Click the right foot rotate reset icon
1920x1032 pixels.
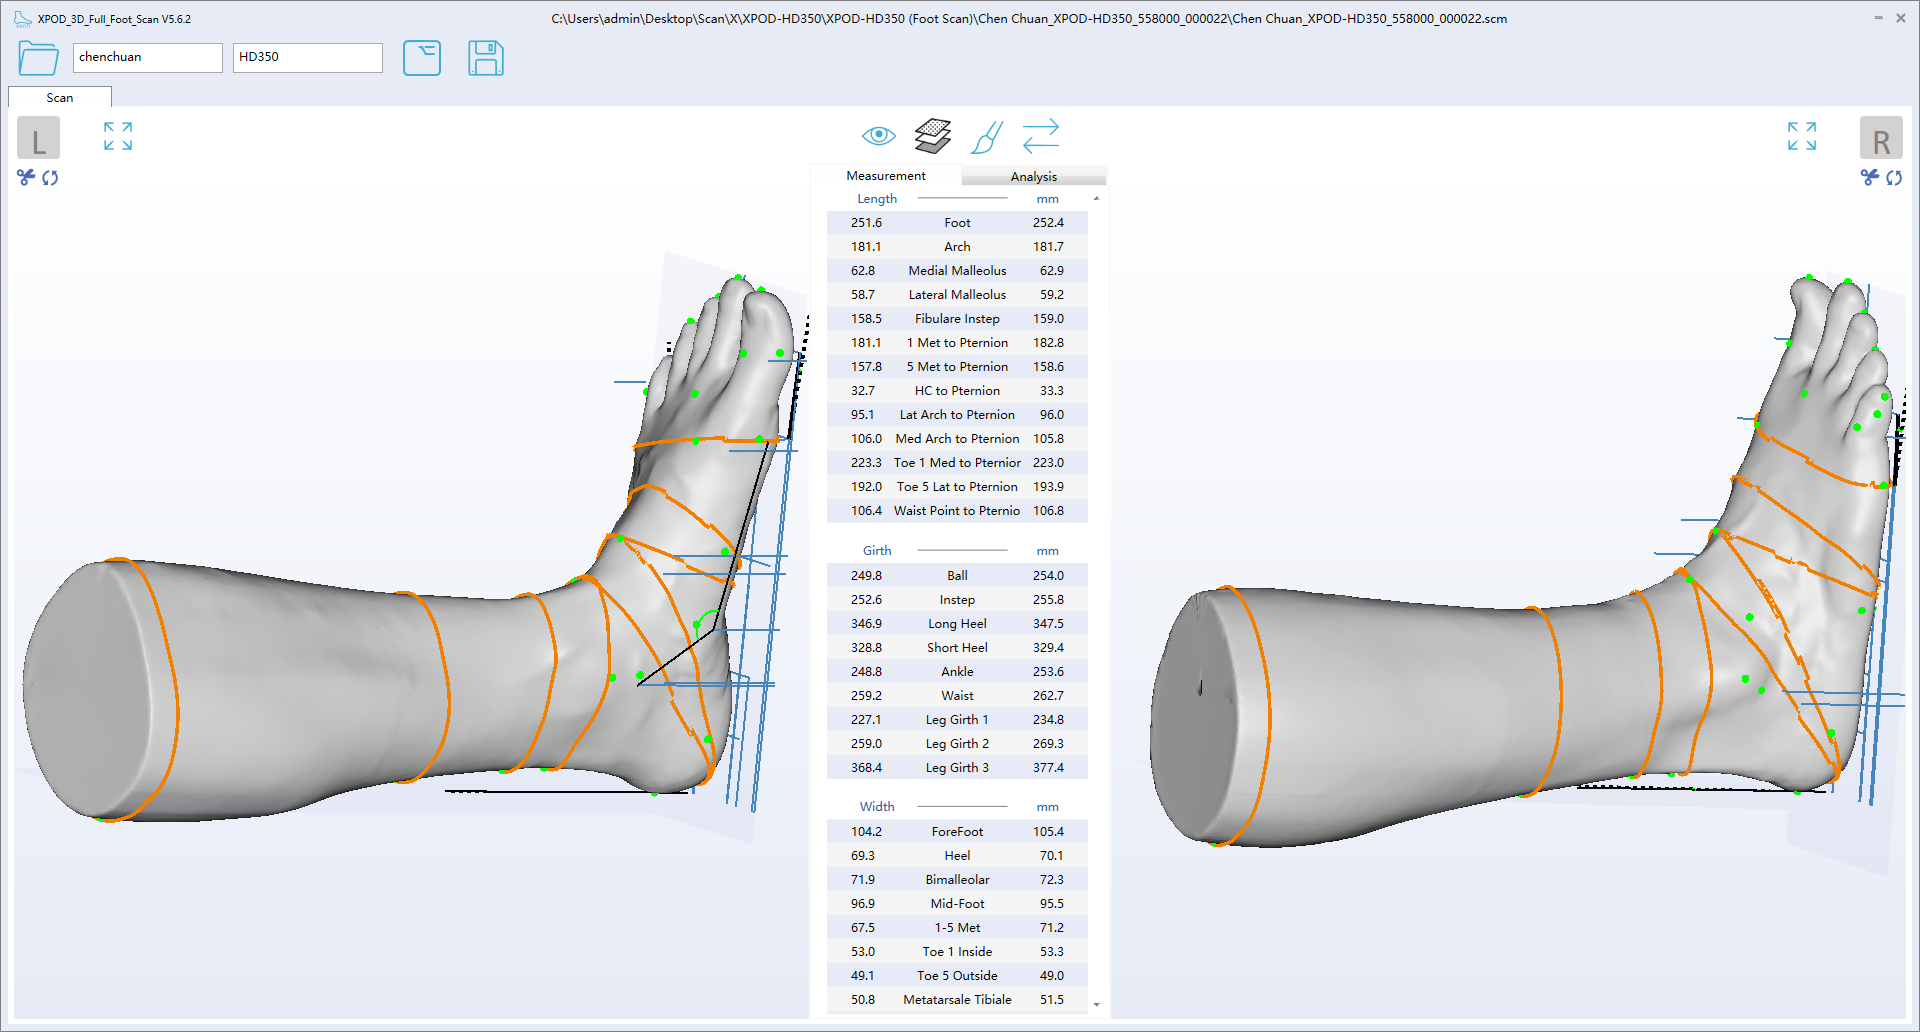tap(1894, 178)
